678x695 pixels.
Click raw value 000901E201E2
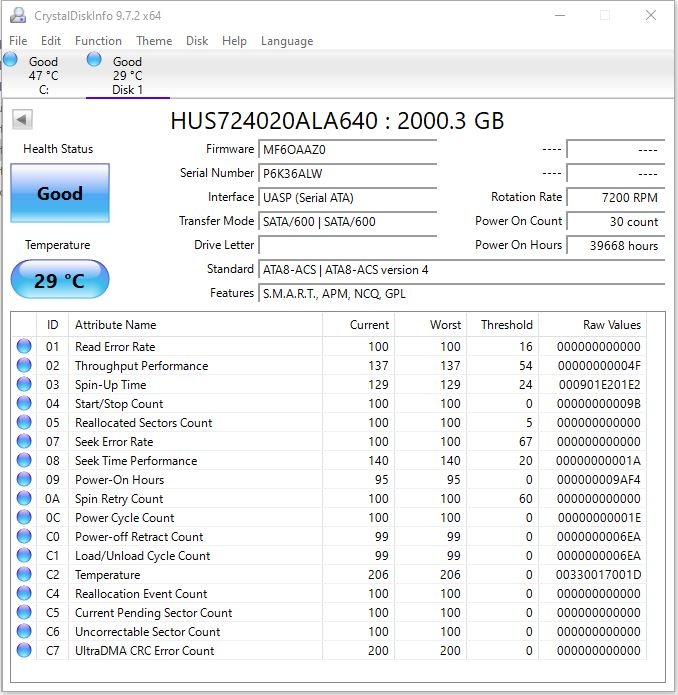[600, 385]
